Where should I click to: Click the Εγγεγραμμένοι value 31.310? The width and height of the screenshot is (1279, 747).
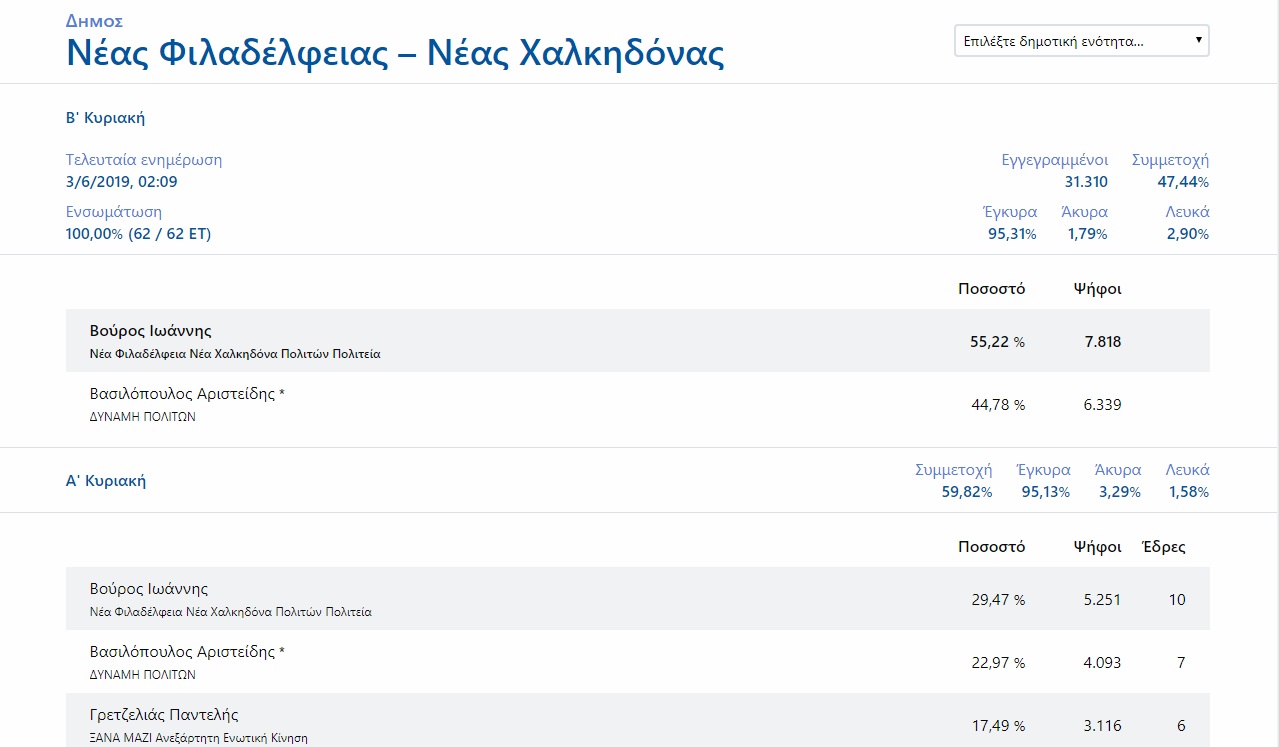coord(1086,182)
